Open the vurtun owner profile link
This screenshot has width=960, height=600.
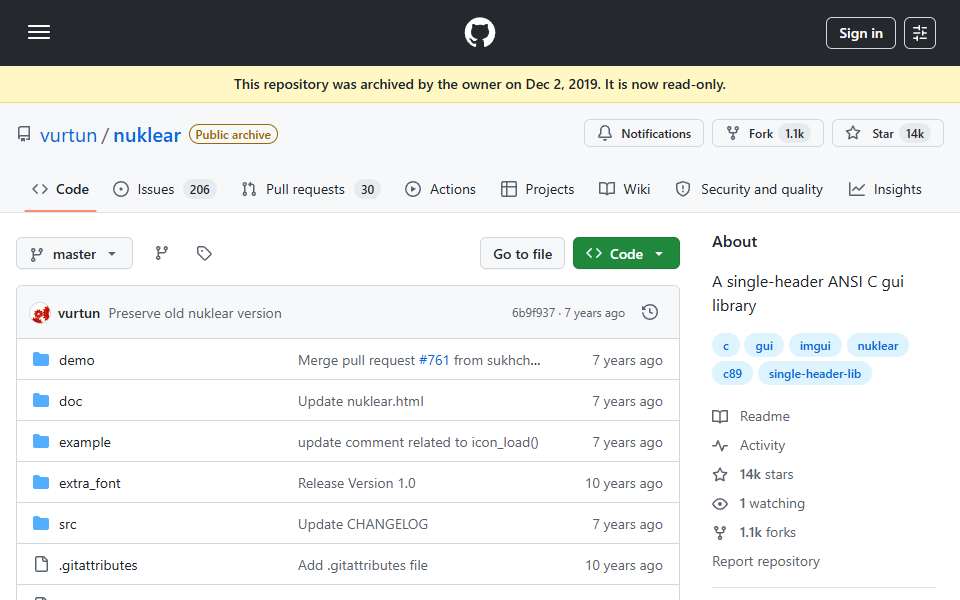[68, 135]
